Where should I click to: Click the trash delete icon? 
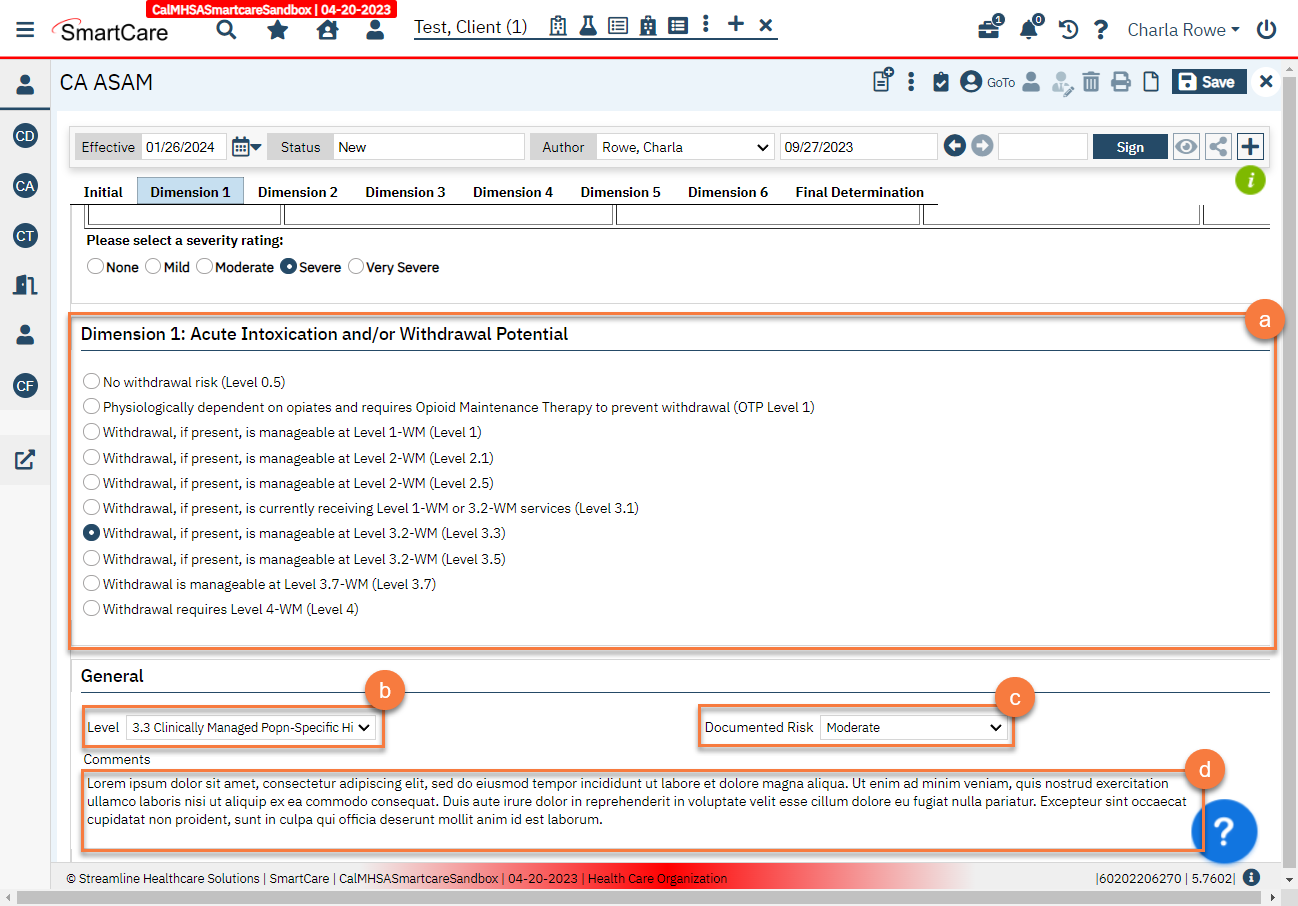point(1091,82)
